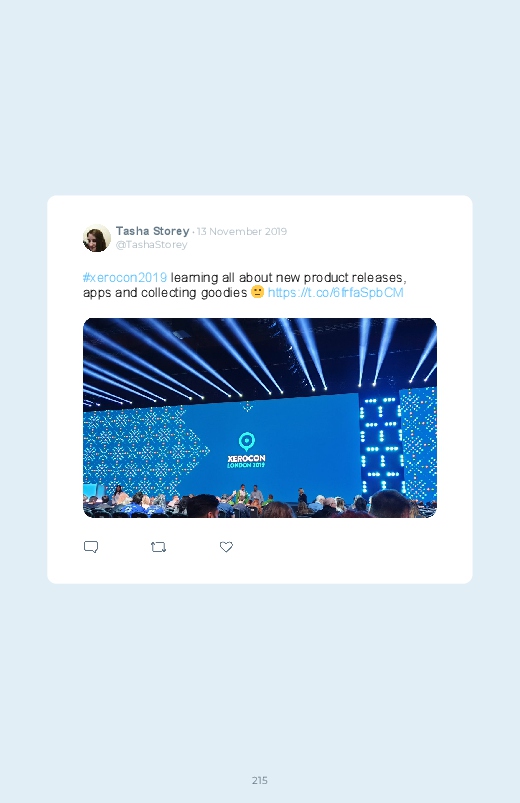Open the Xerocon stage photo
The height and width of the screenshot is (803, 520).
260,418
